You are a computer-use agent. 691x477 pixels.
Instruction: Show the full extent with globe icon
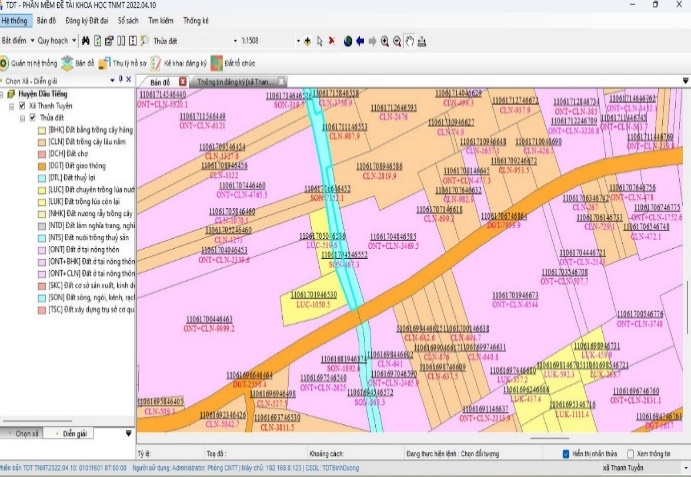tap(346, 41)
